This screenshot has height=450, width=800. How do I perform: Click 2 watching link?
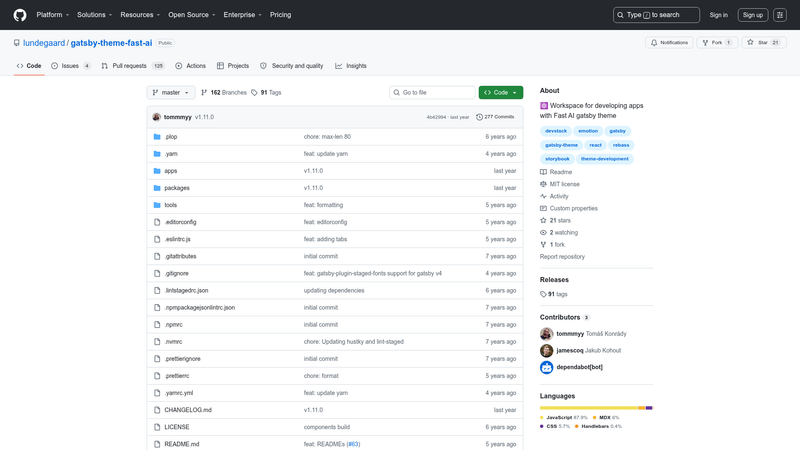click(559, 233)
